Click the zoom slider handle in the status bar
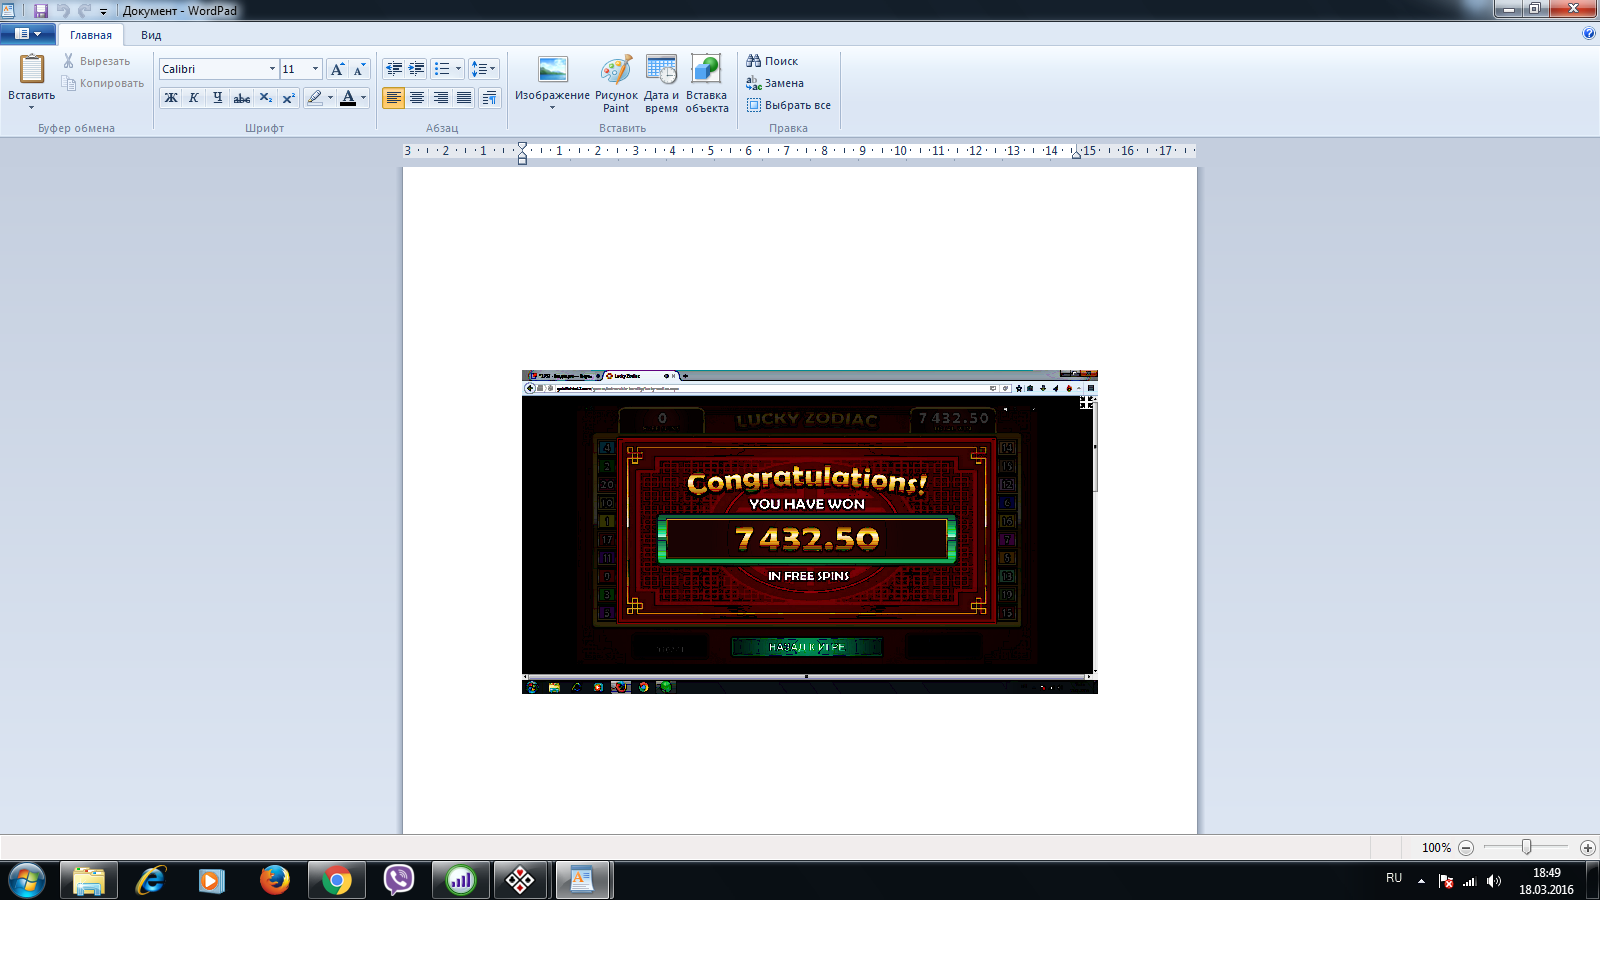The width and height of the screenshot is (1600, 966). (1526, 847)
